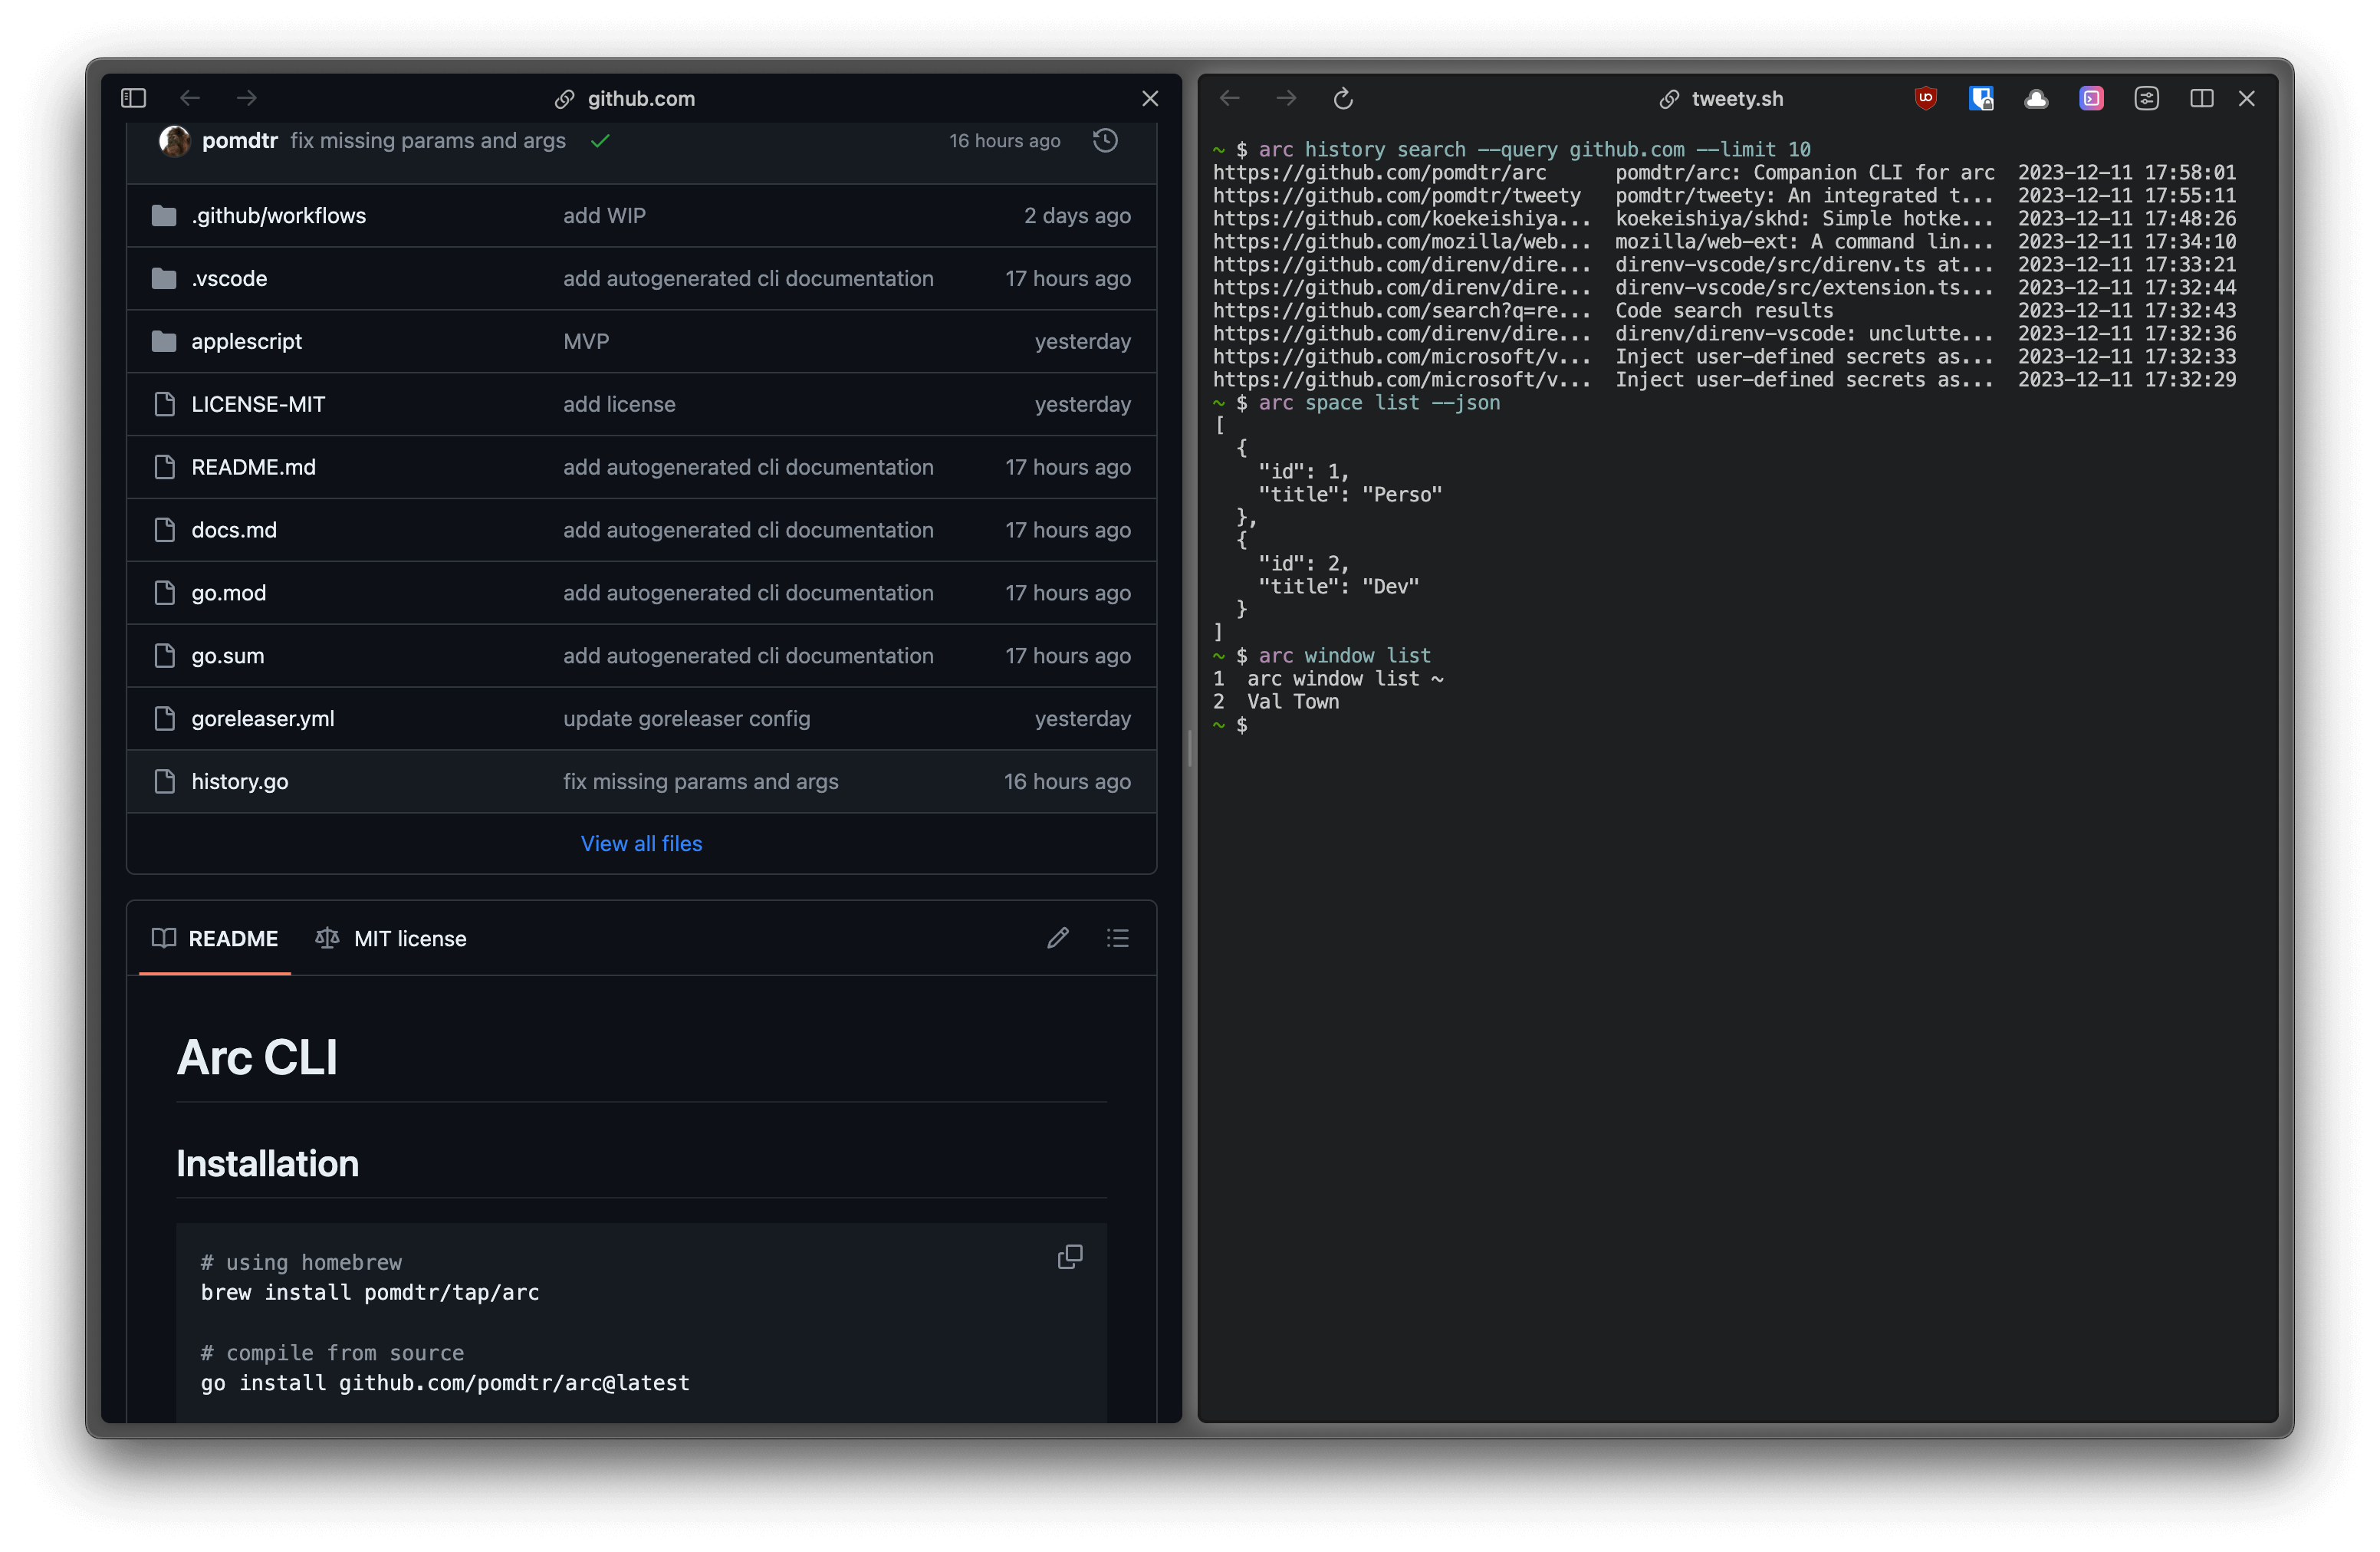The height and width of the screenshot is (1552, 2380).
Task: Go forward in the tweety.sh pane
Action: coord(1286,98)
